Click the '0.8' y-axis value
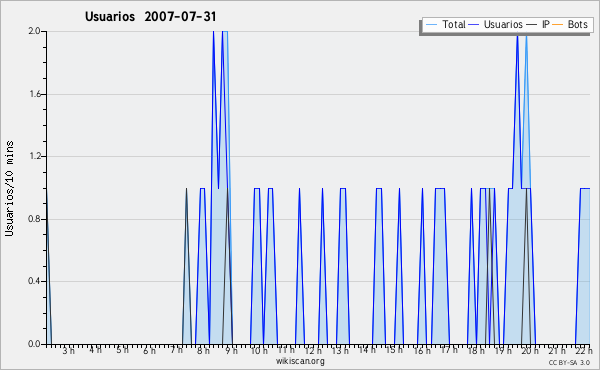The width and height of the screenshot is (600, 370). click(x=34, y=219)
